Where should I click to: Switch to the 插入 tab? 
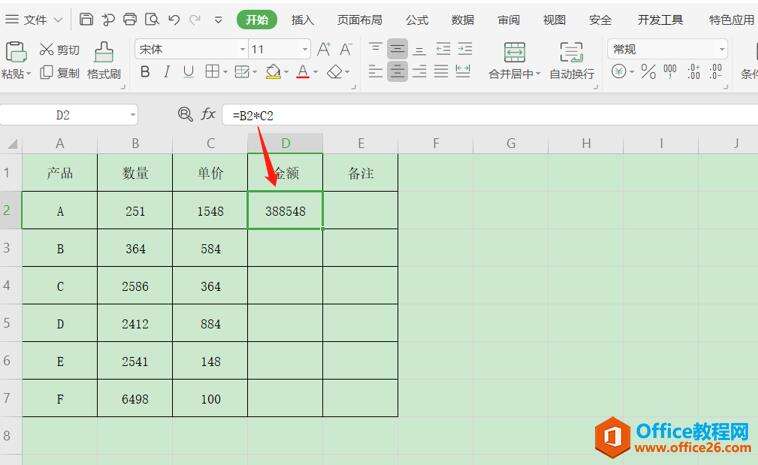pyautogui.click(x=303, y=20)
